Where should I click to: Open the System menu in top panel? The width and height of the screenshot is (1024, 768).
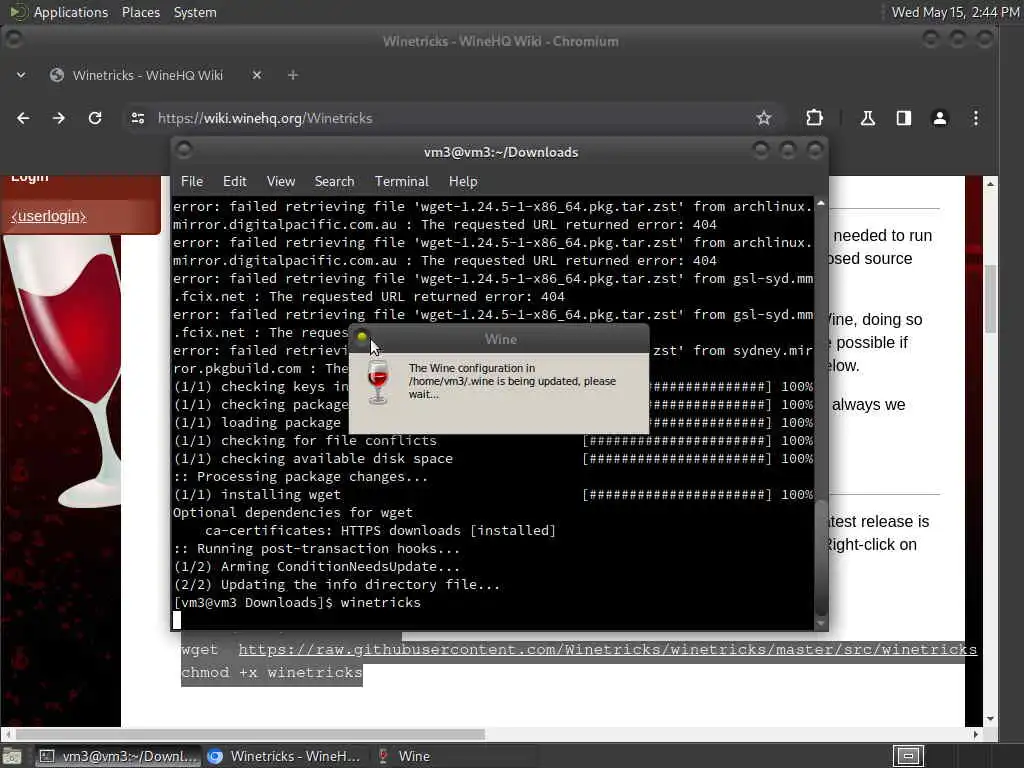(195, 12)
